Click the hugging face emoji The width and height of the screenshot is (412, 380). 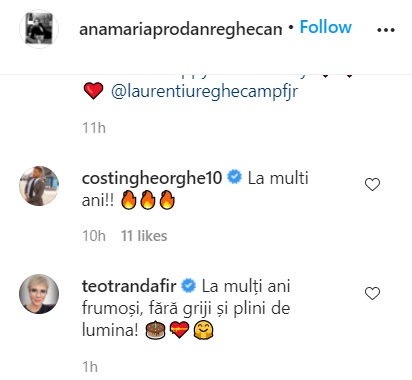tap(203, 330)
